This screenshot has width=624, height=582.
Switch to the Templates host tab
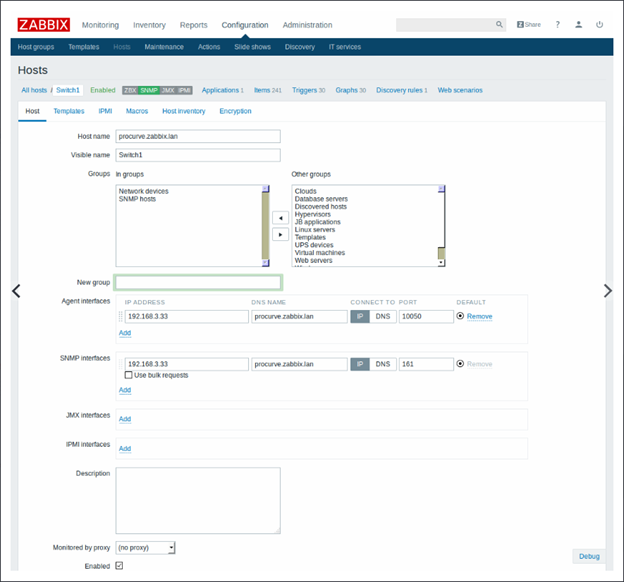click(69, 111)
